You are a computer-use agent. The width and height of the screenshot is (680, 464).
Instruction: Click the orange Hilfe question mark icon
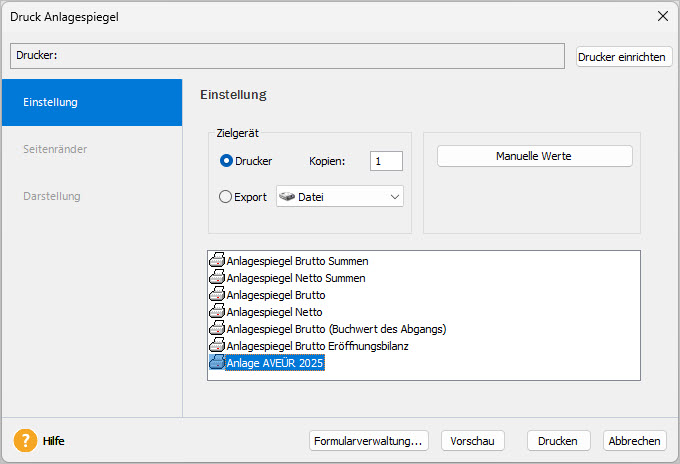coord(25,440)
